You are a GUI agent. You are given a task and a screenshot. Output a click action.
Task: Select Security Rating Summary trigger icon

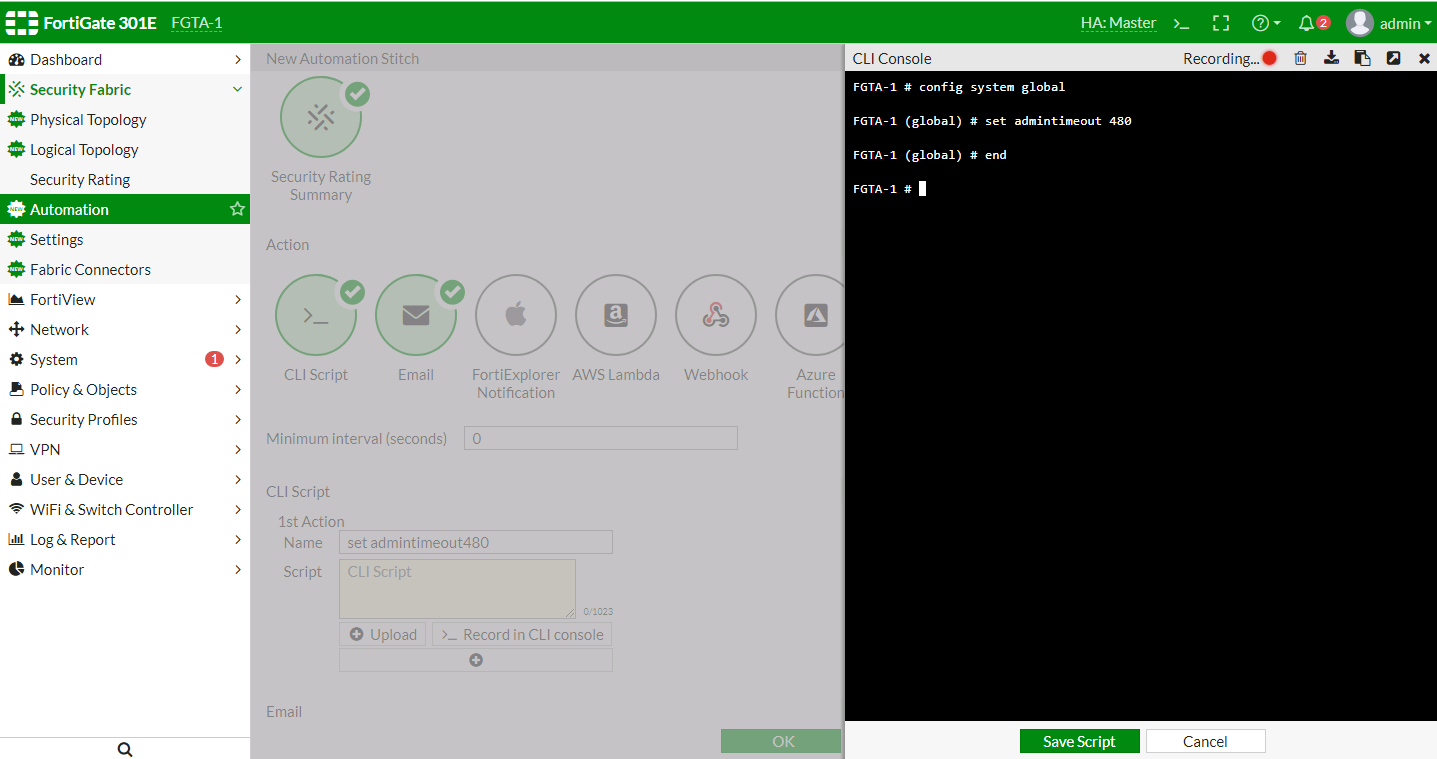(x=320, y=117)
